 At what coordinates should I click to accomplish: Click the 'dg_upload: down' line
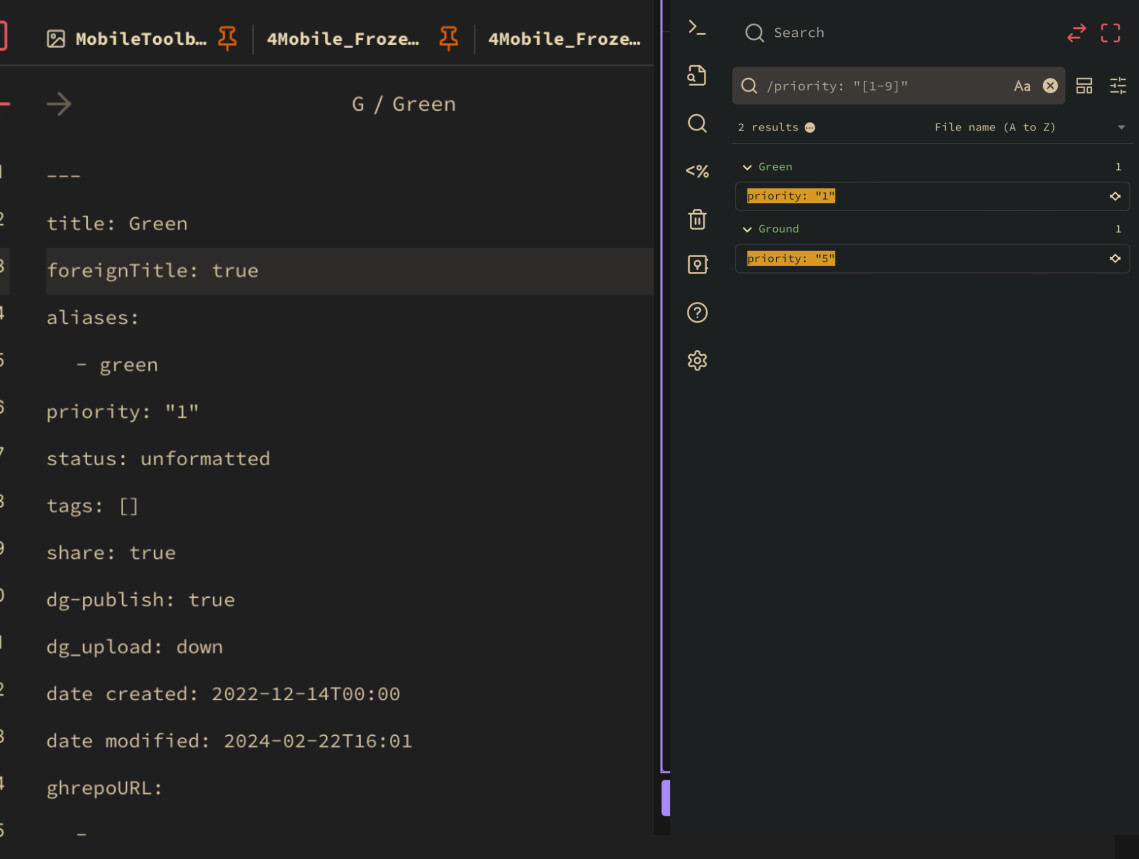(134, 647)
